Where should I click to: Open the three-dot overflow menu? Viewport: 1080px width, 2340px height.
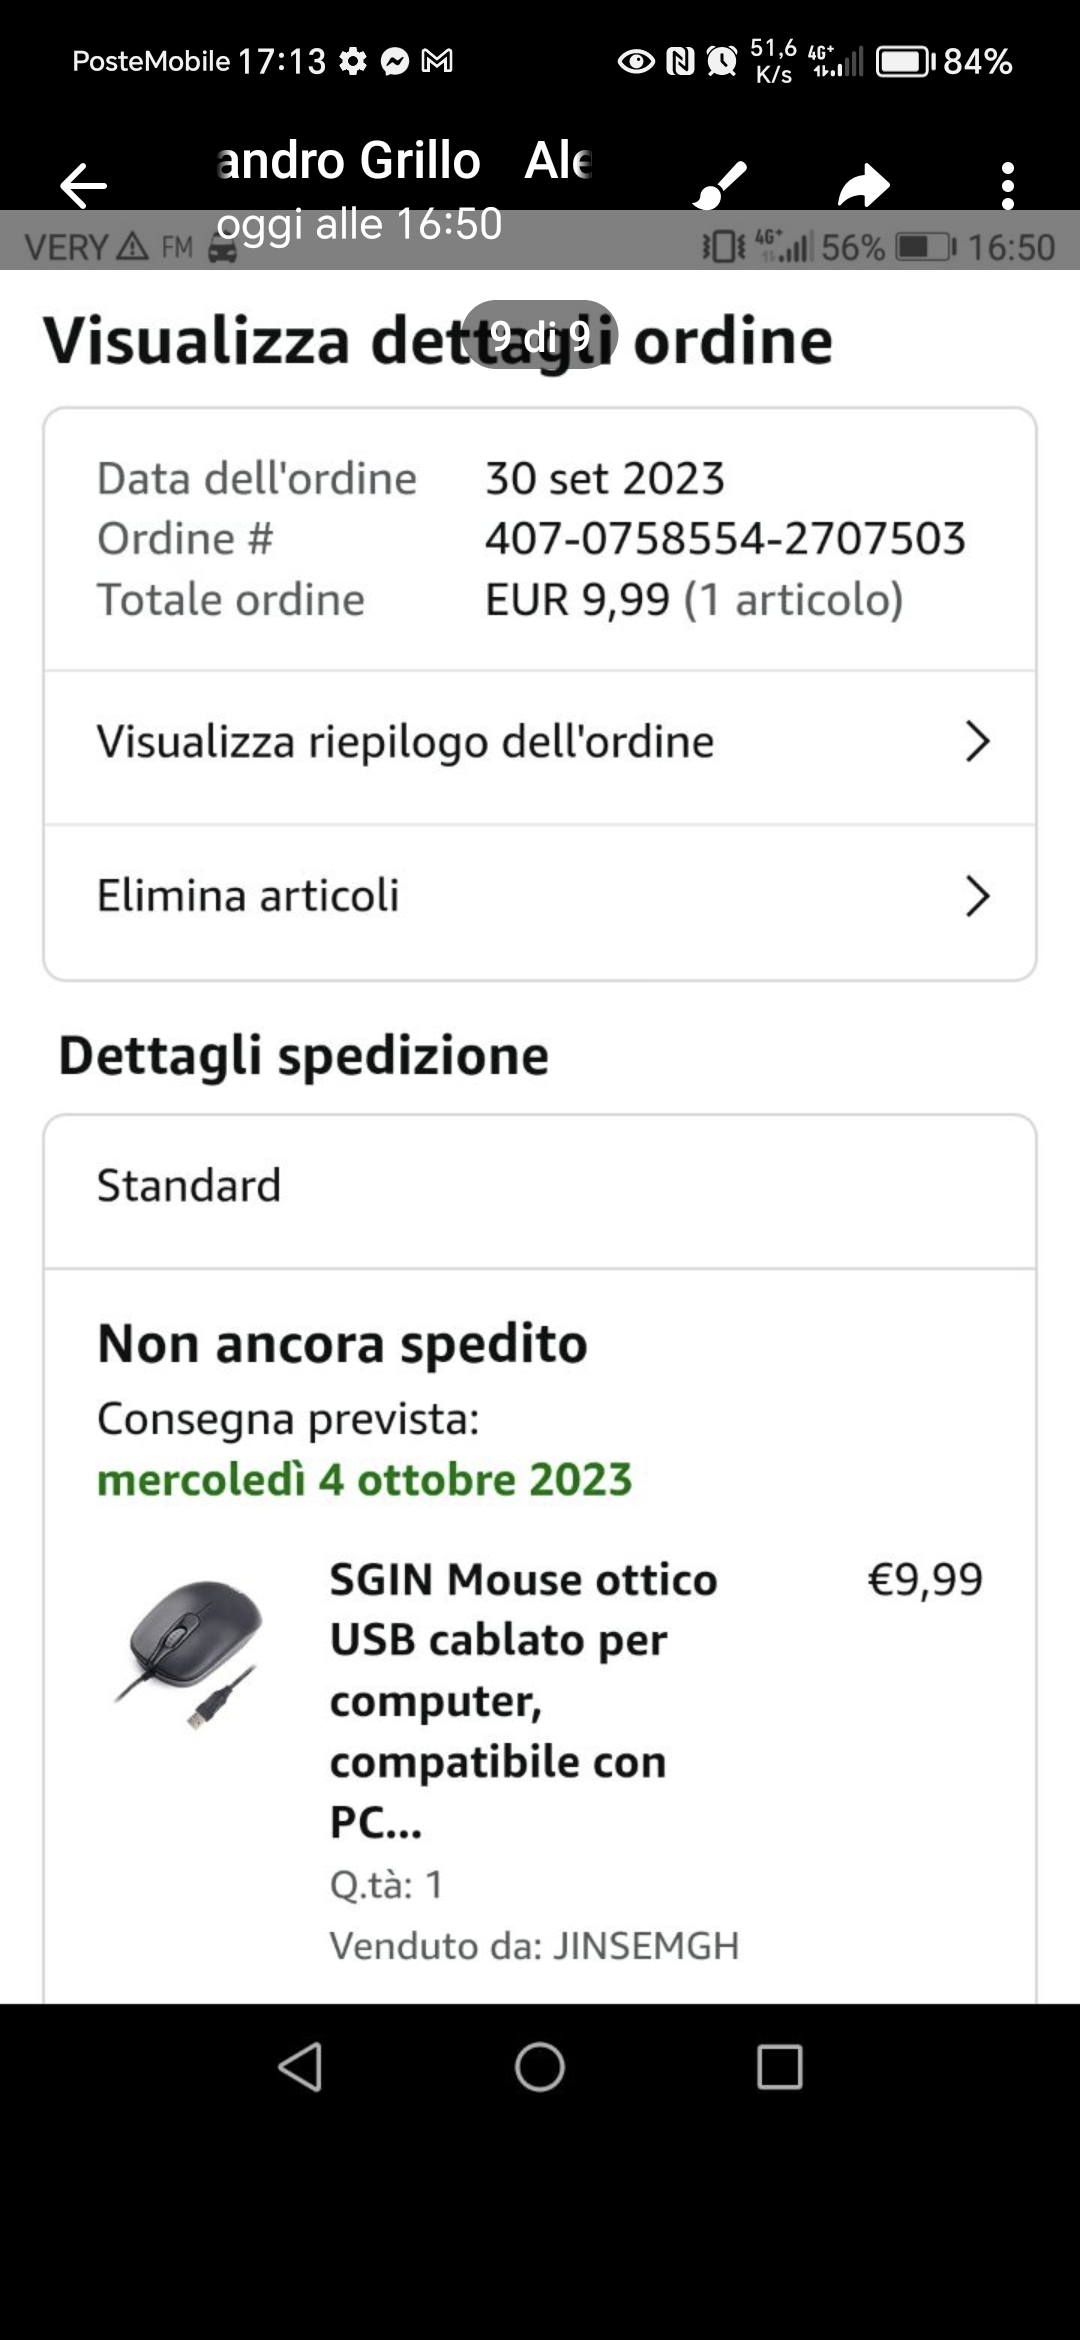click(1007, 186)
